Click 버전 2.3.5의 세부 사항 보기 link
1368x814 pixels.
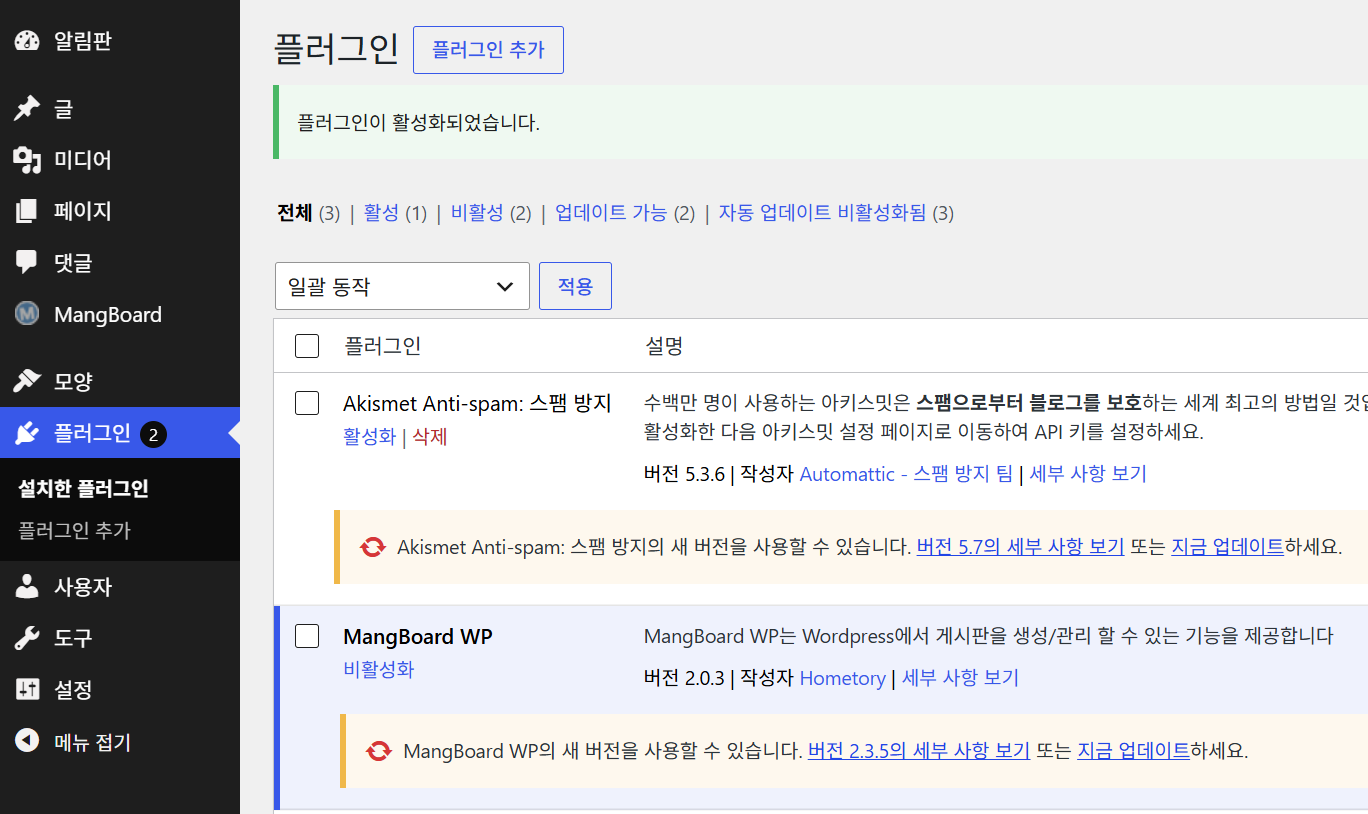919,750
